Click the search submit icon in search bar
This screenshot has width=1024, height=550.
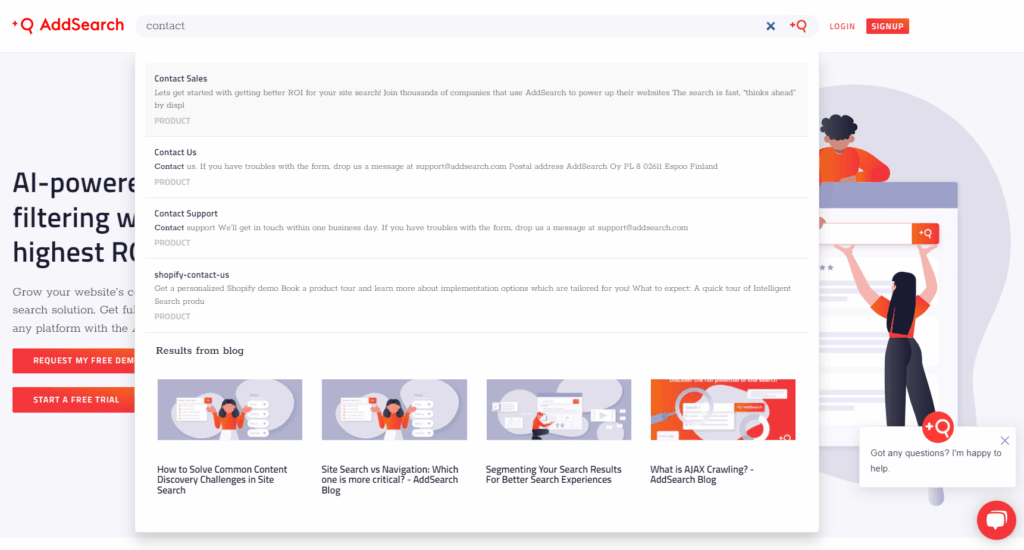point(798,26)
